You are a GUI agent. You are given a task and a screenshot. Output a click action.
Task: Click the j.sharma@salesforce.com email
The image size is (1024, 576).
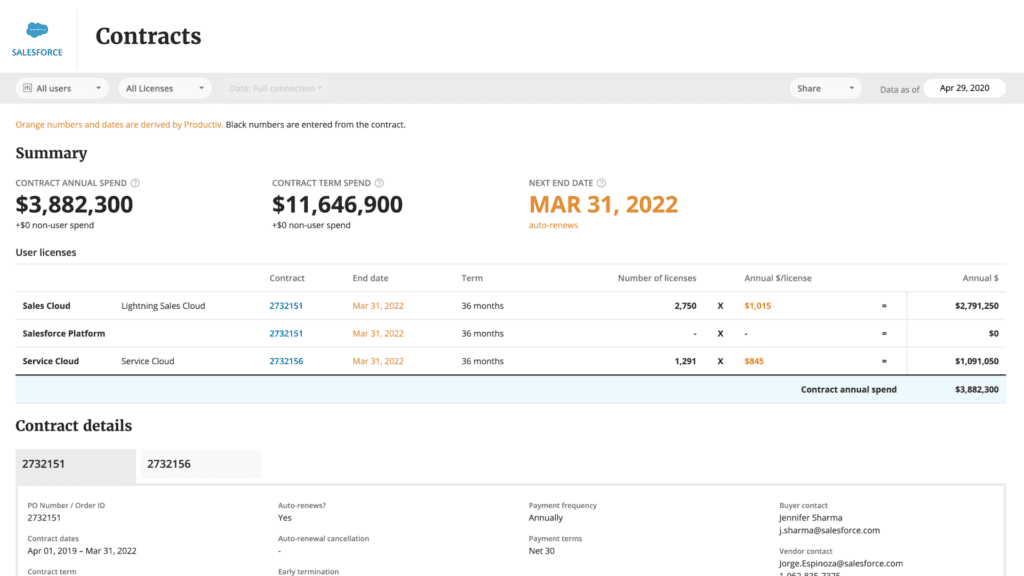[829, 530]
